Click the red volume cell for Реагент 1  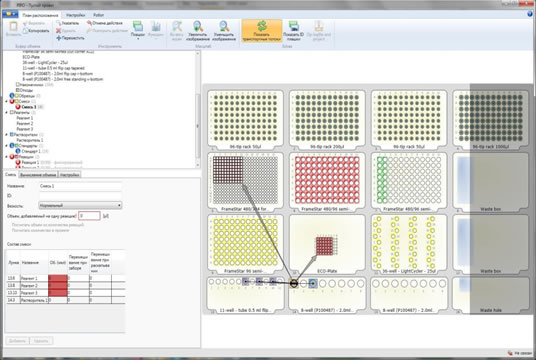(x=58, y=278)
